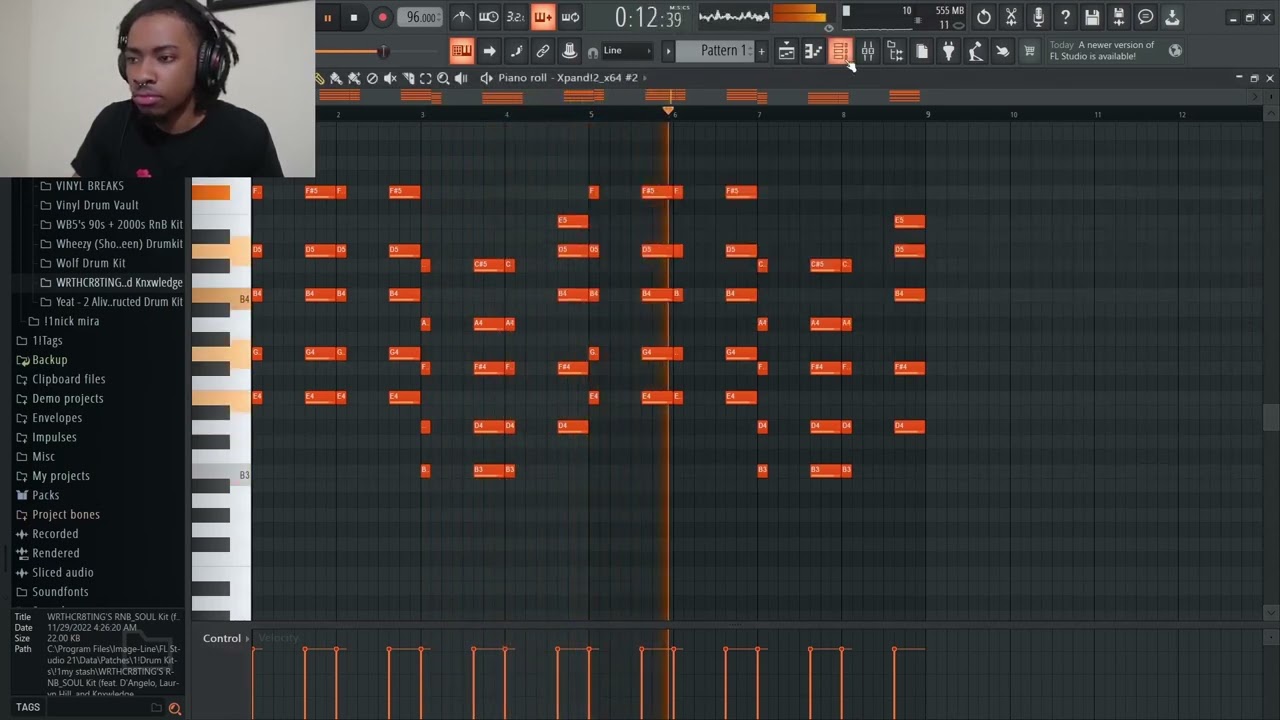Toggle the snap magnet icon
The width and height of the screenshot is (1280, 720).
593,52
